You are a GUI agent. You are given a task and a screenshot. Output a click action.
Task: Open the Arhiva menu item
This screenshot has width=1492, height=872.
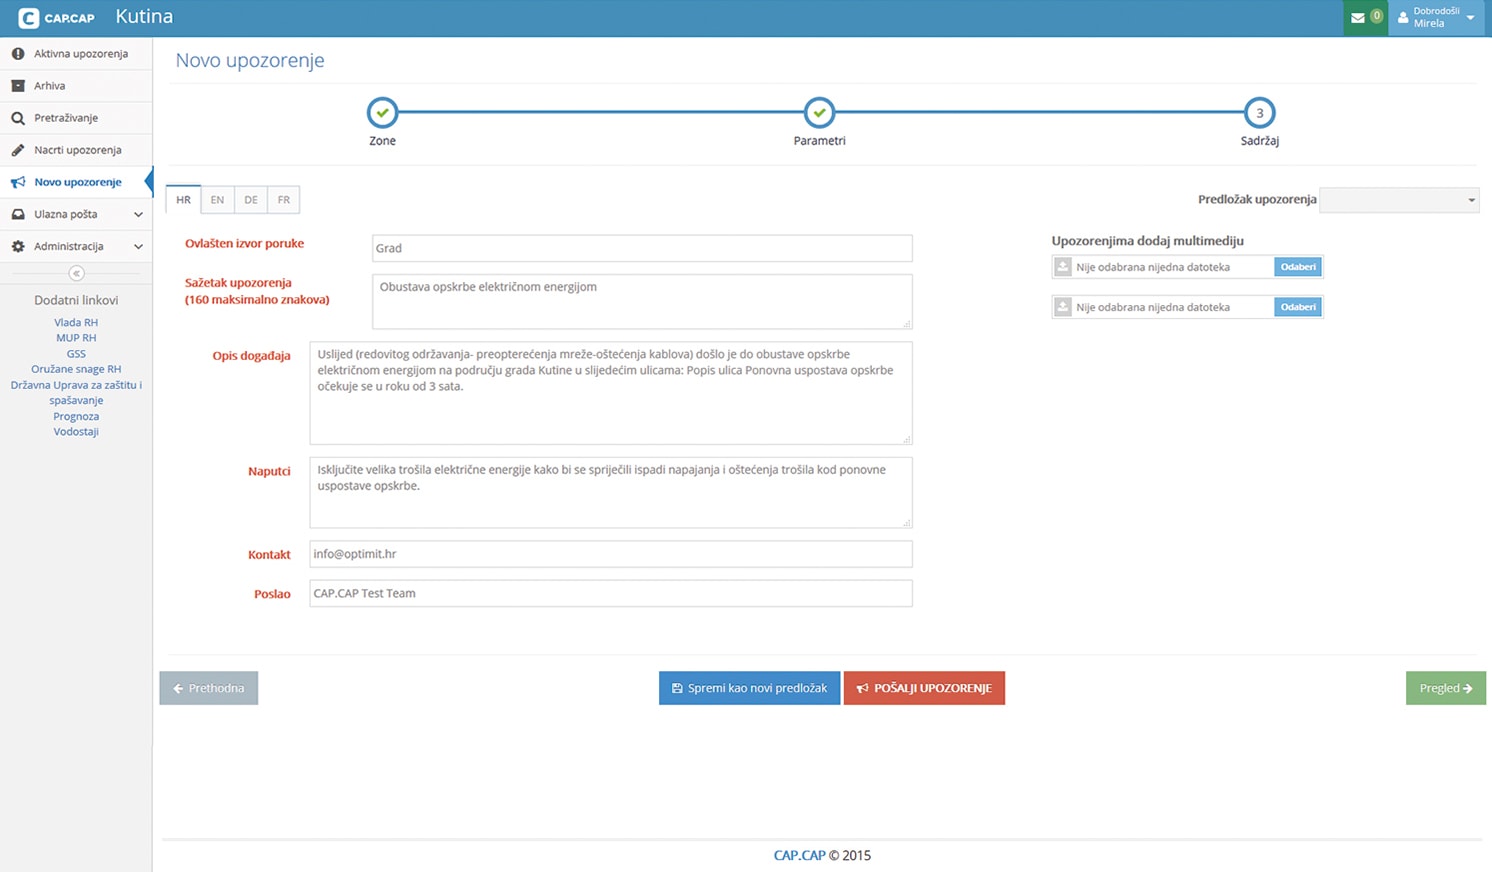point(76,86)
